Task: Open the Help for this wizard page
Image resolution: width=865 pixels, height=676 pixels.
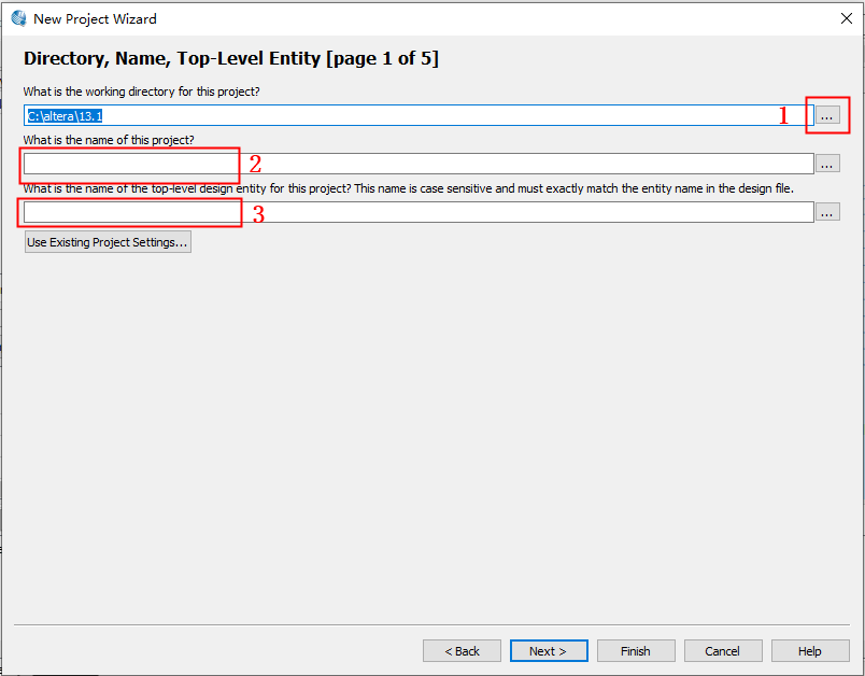Action: [x=809, y=651]
